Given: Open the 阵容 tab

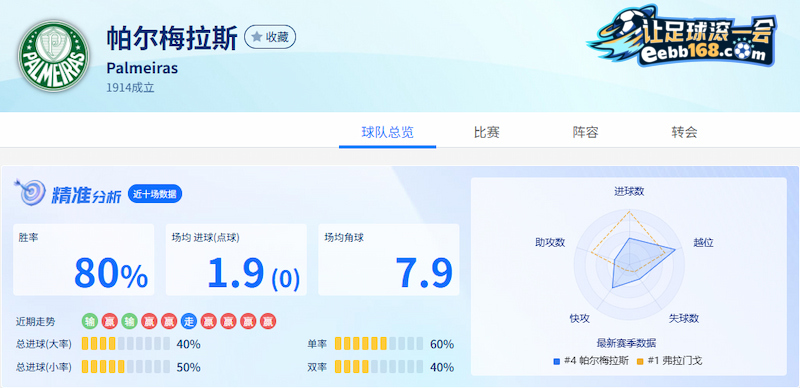Looking at the screenshot, I should click(x=585, y=133).
